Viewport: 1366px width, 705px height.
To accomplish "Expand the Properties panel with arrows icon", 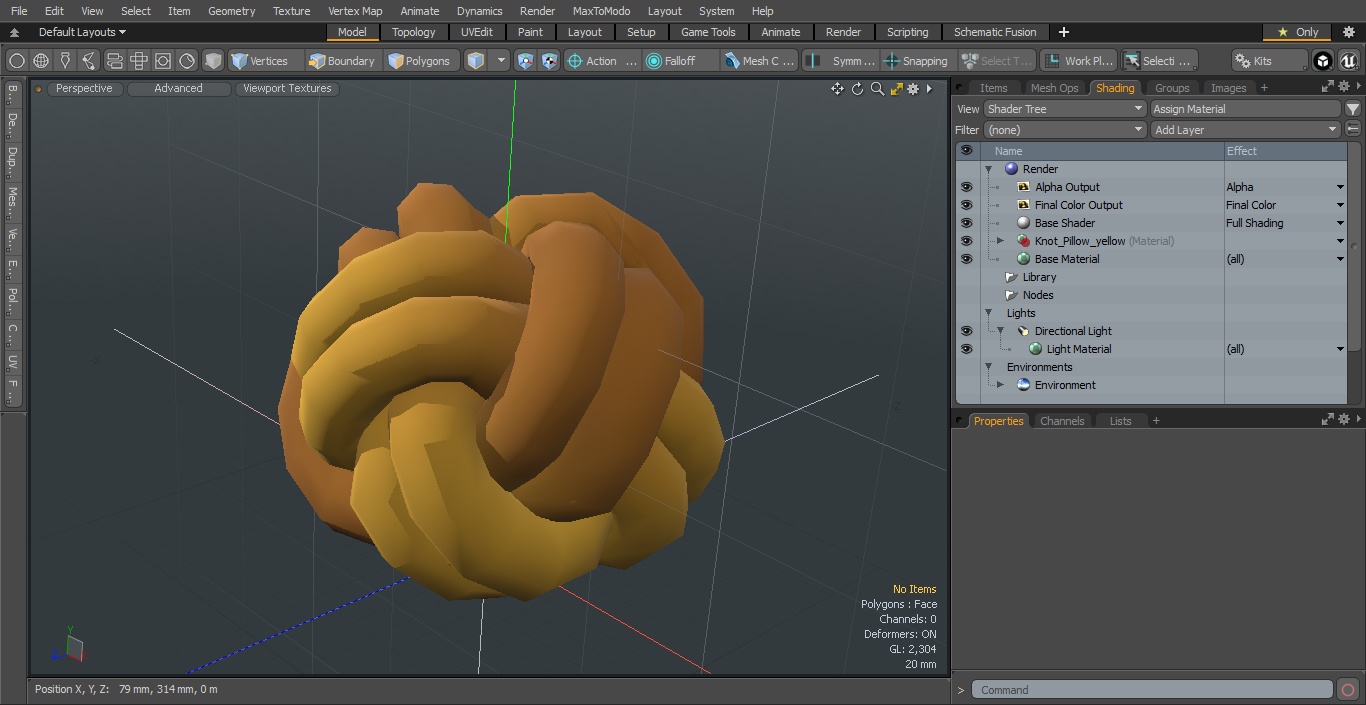I will tap(1328, 420).
